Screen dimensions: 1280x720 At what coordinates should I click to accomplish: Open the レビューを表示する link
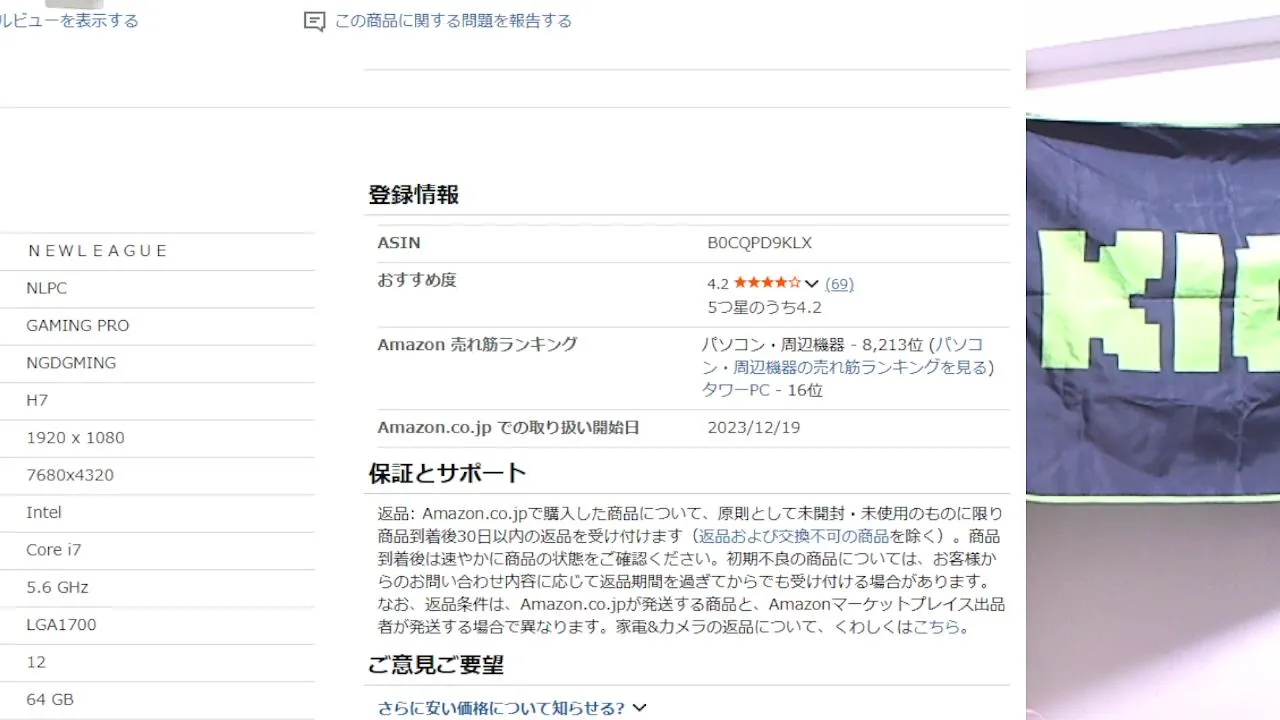point(70,21)
